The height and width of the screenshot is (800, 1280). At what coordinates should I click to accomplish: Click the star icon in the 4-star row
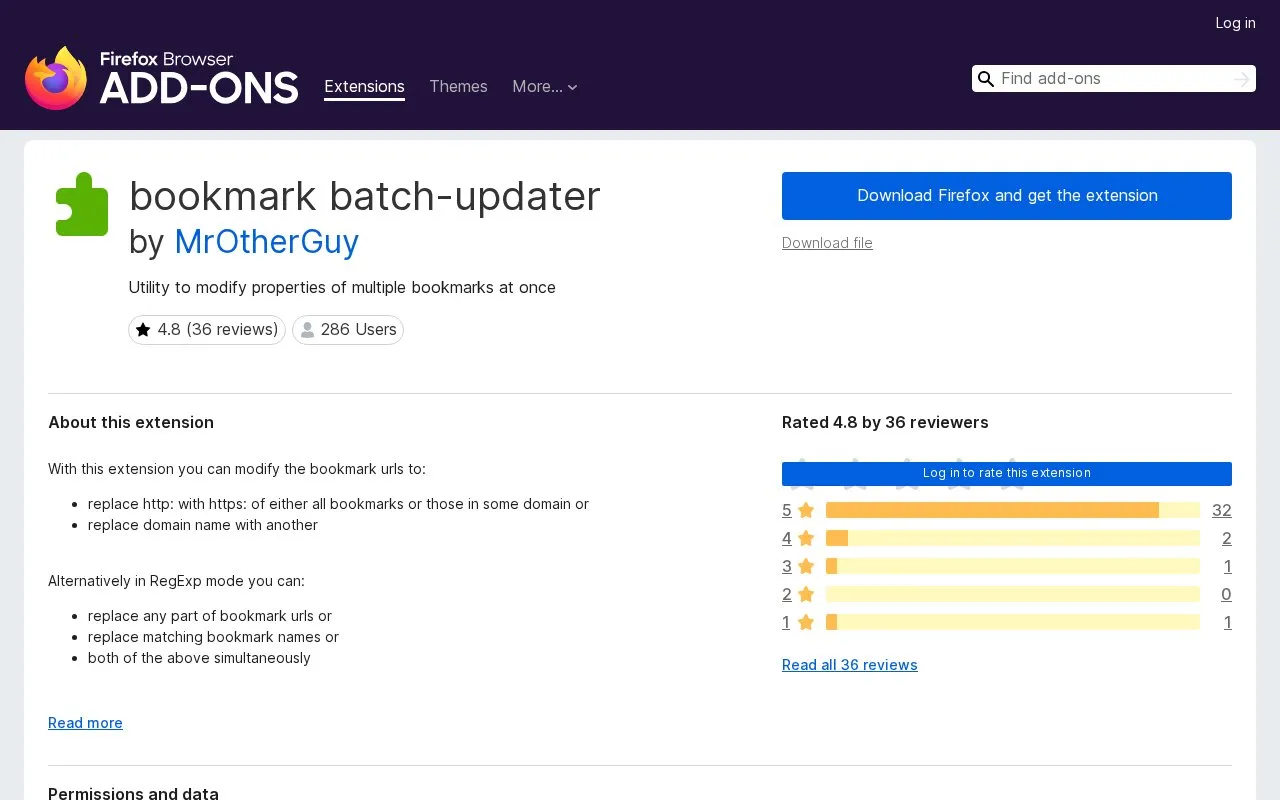pyautogui.click(x=806, y=539)
